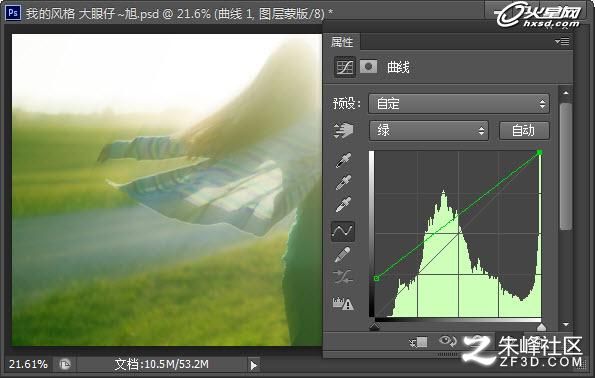Open the 预设 preset dropdown
Screen dimensions: 595x378
pyautogui.click(x=459, y=104)
